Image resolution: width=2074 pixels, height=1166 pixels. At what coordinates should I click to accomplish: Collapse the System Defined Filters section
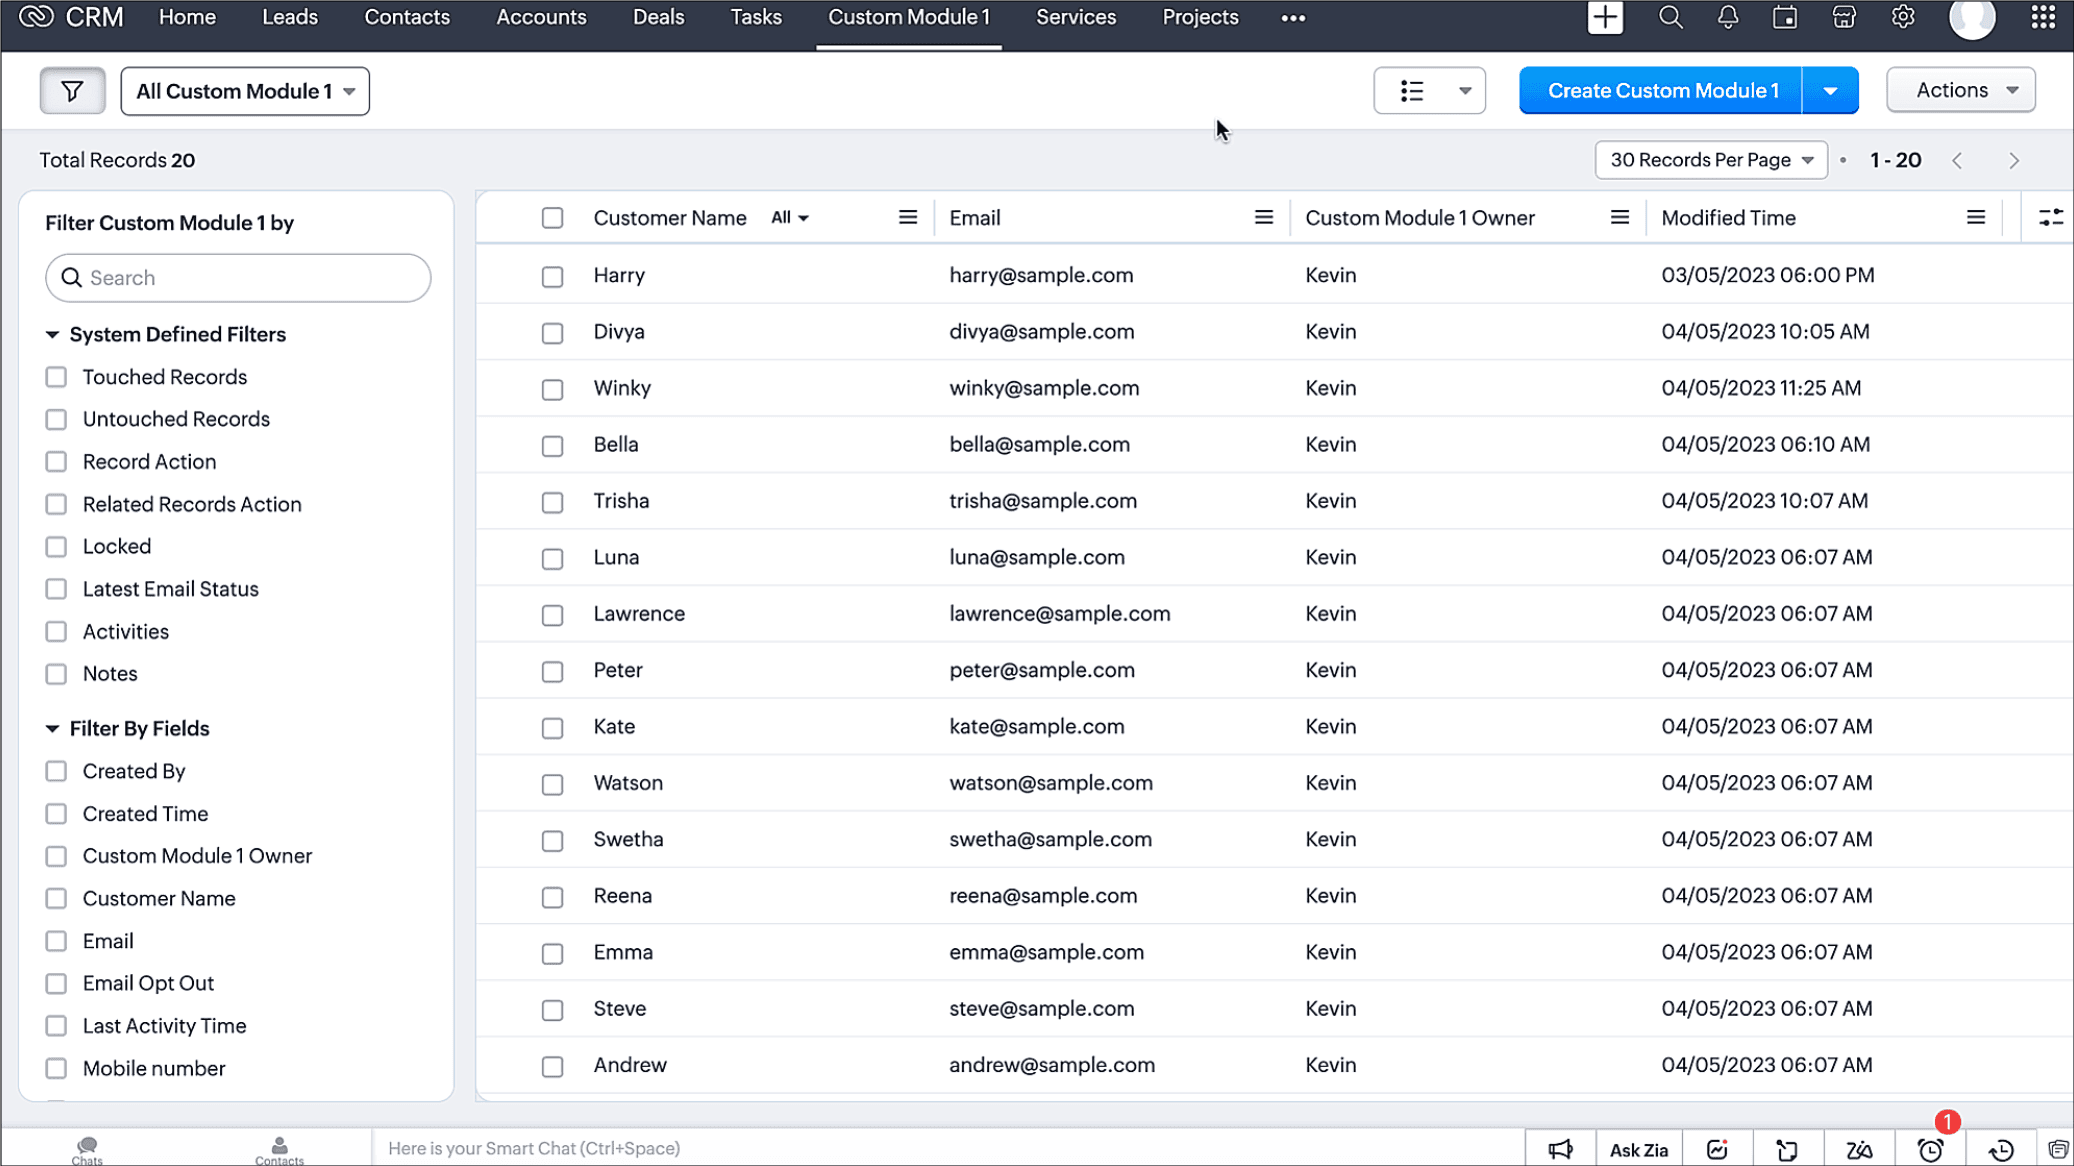tap(53, 335)
